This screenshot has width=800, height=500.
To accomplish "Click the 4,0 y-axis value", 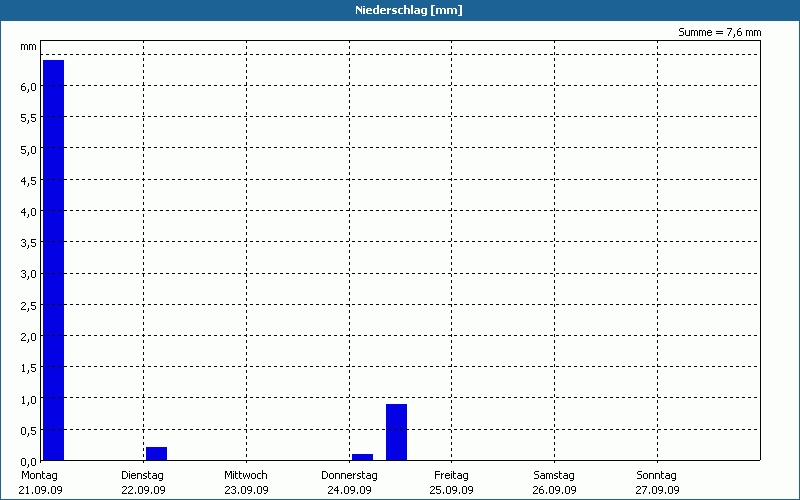I will (x=29, y=212).
